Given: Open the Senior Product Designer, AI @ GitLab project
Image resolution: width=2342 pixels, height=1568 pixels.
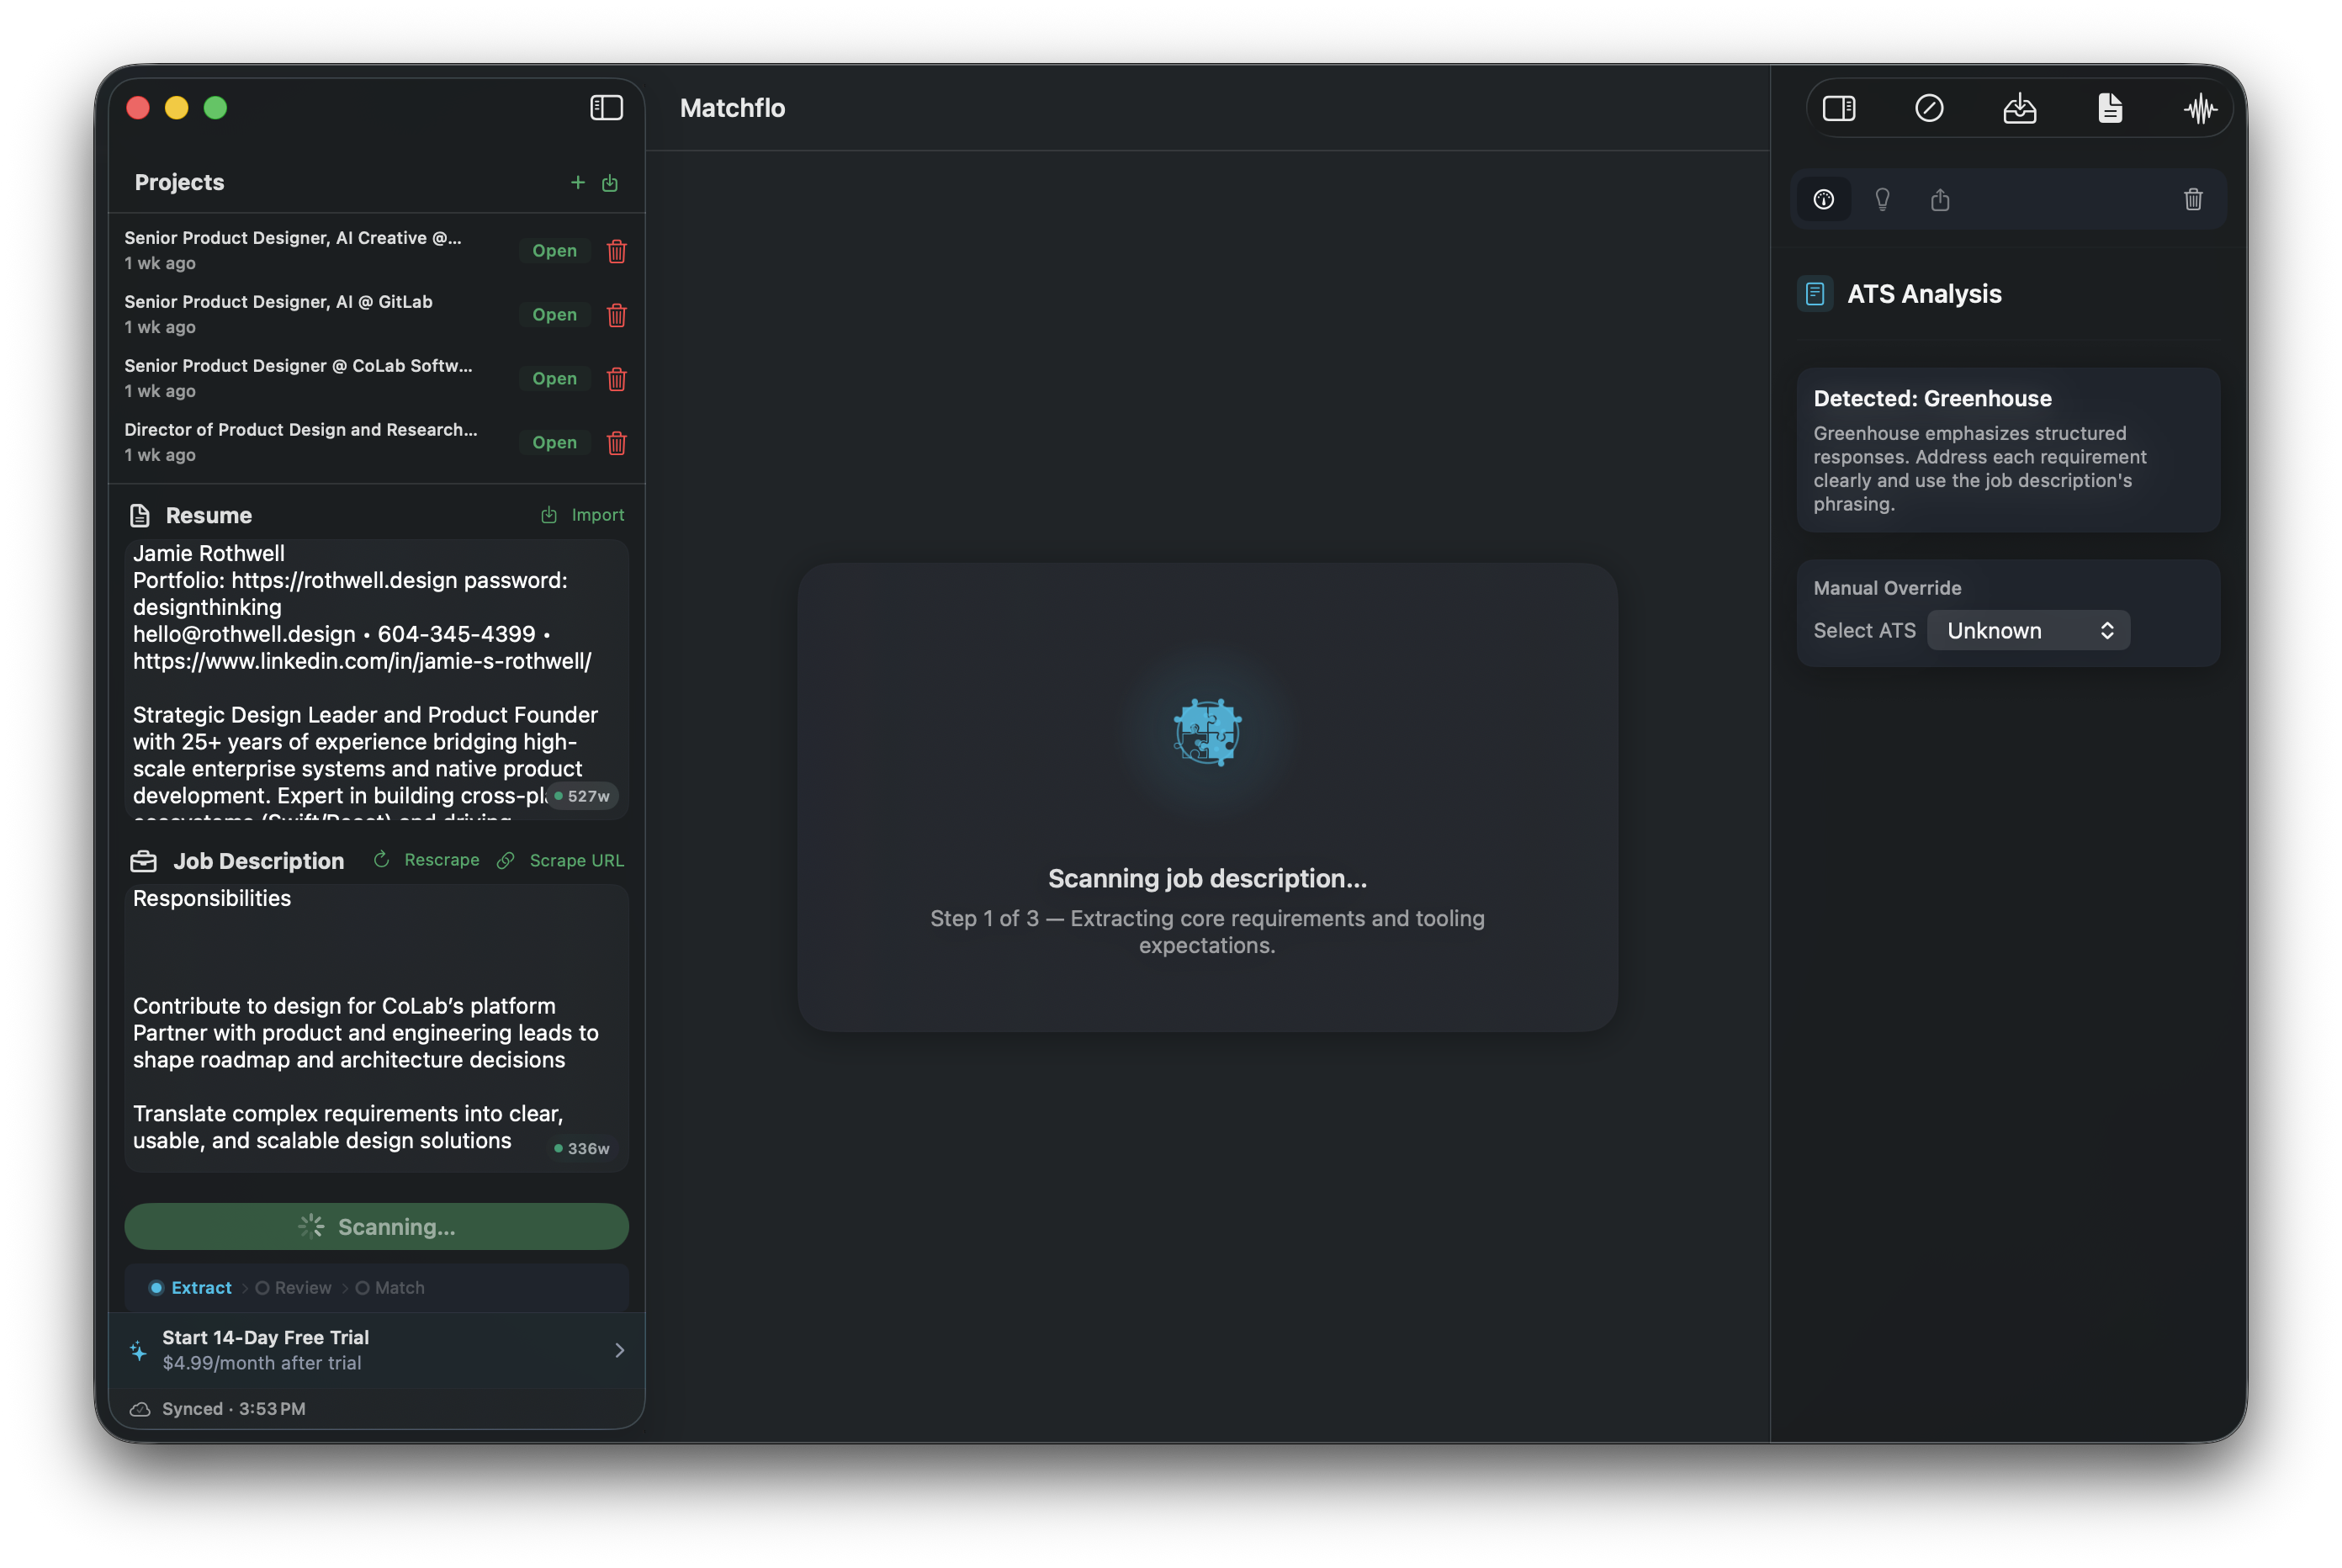Looking at the screenshot, I should click(554, 315).
